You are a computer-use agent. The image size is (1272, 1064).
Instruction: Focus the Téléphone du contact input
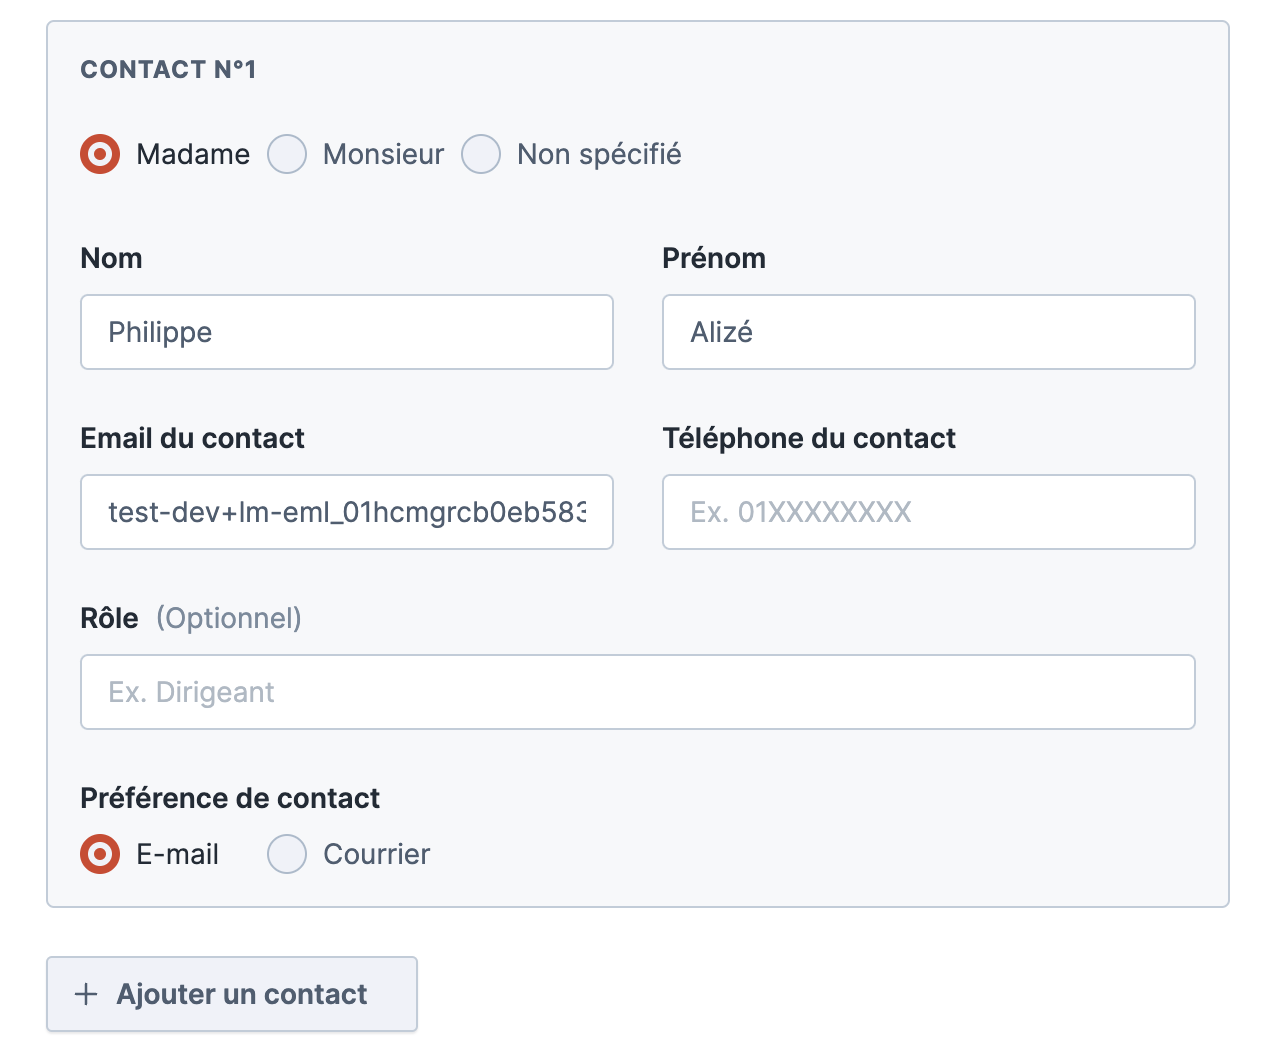point(928,512)
